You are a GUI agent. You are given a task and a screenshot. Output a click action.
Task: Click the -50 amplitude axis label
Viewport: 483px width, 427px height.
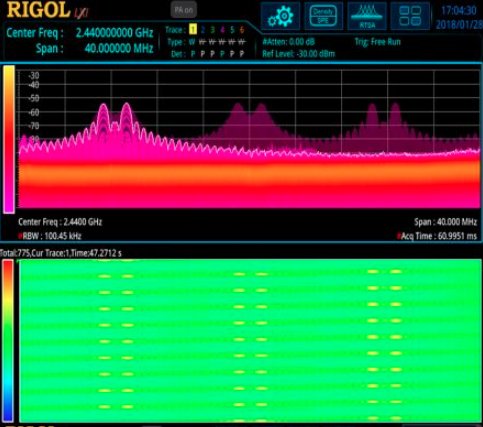click(33, 98)
